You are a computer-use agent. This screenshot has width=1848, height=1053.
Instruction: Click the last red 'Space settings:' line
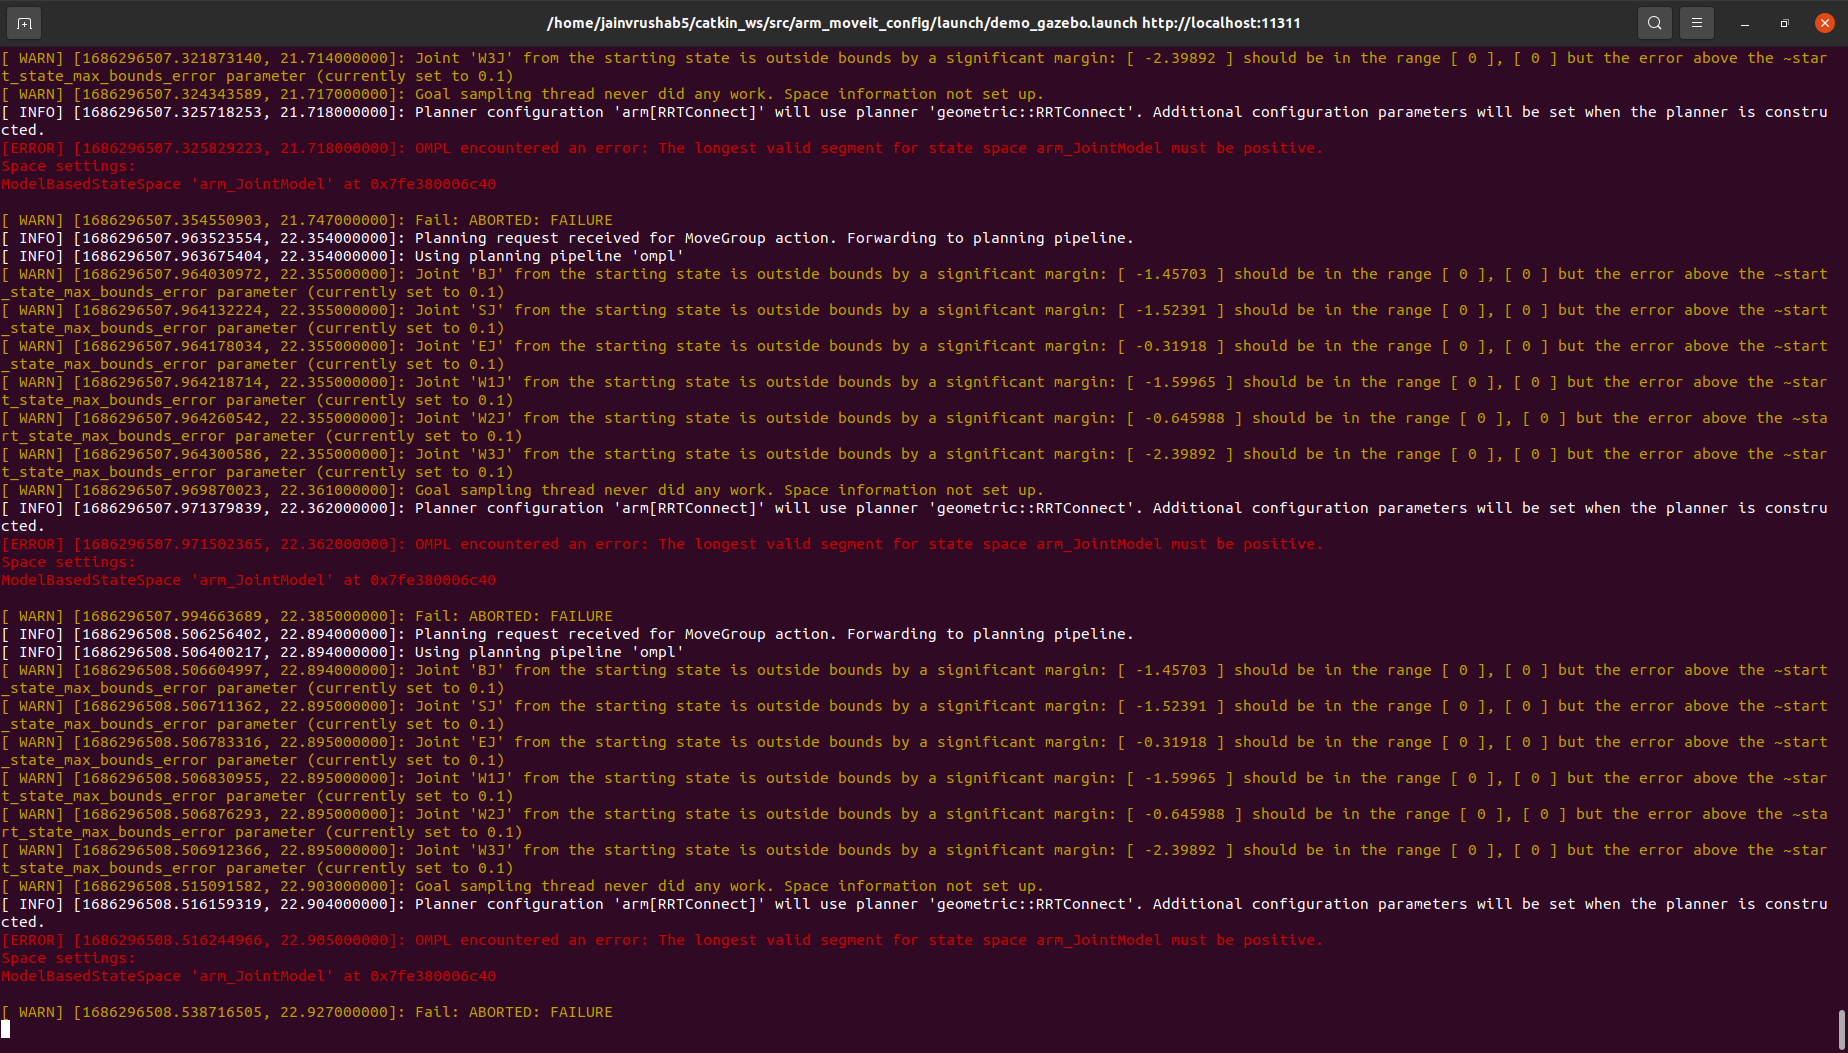coord(68,958)
